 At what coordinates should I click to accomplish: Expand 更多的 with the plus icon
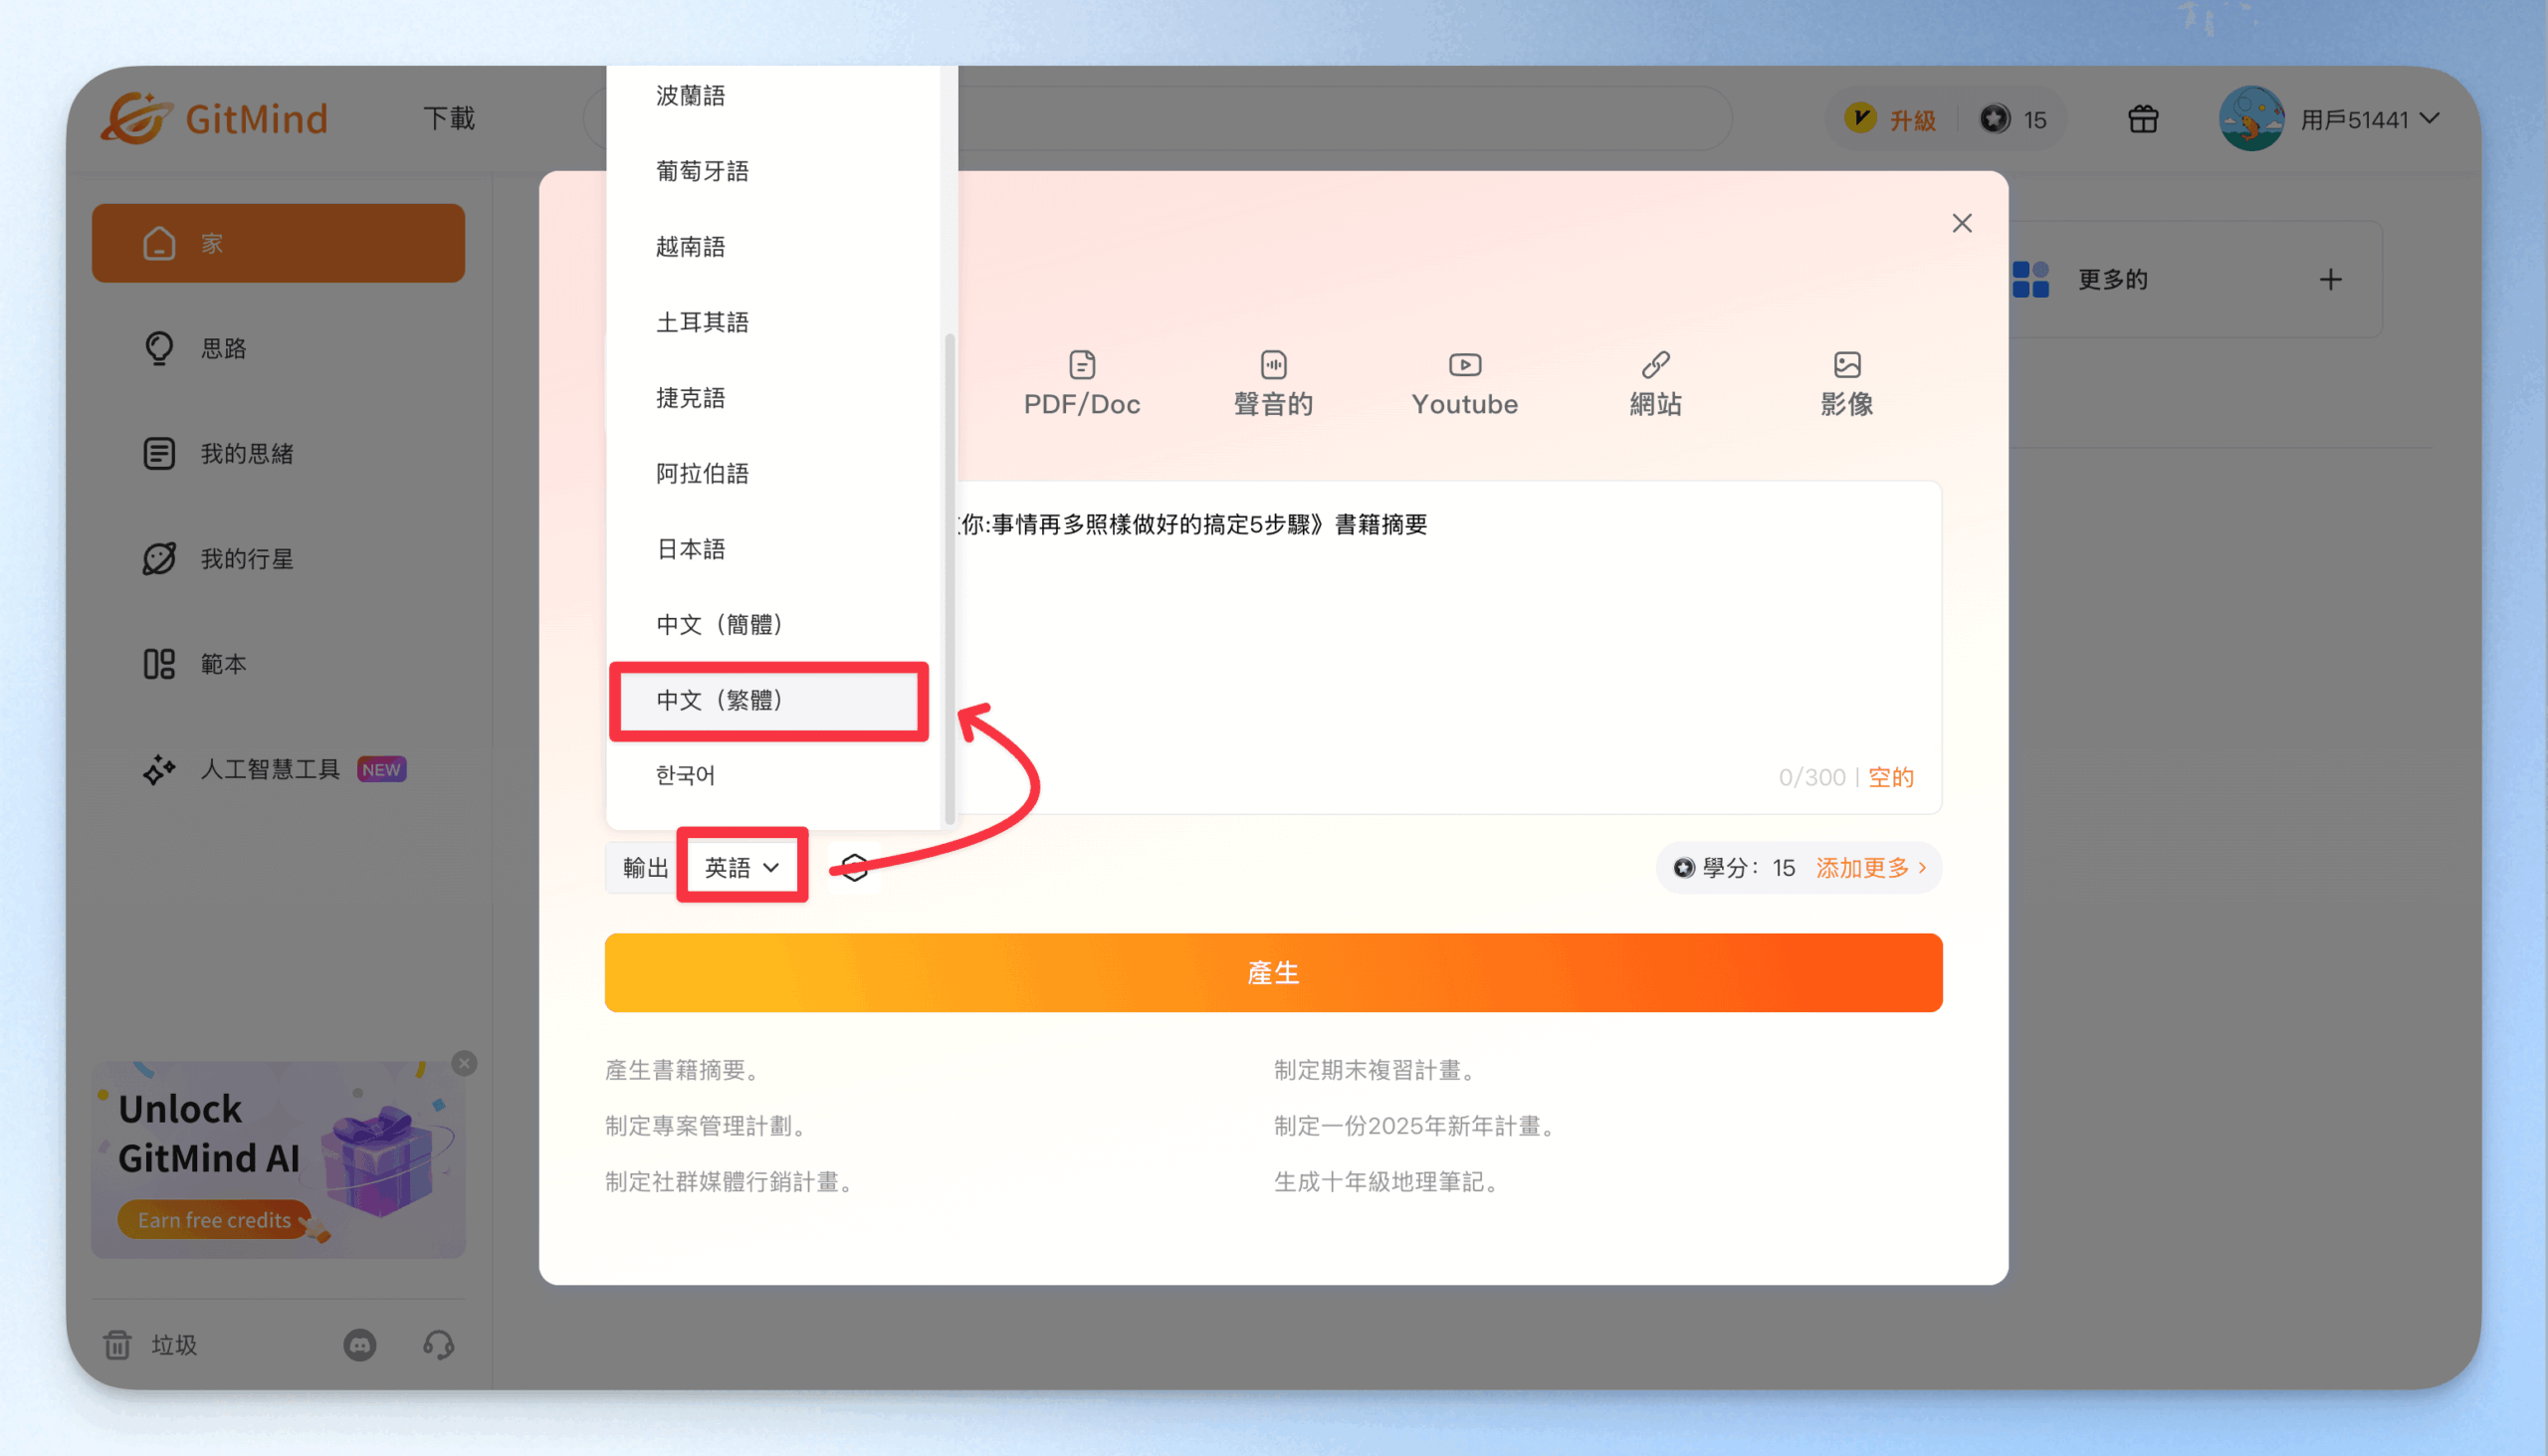point(2330,279)
